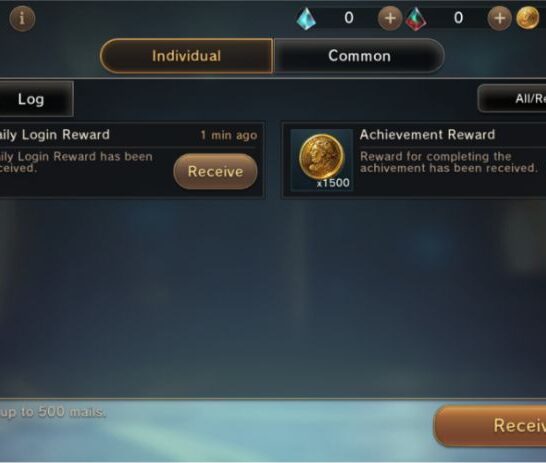Click the blue crystal count showing 0
Viewport: 546px width, 463px height.
[349, 18]
